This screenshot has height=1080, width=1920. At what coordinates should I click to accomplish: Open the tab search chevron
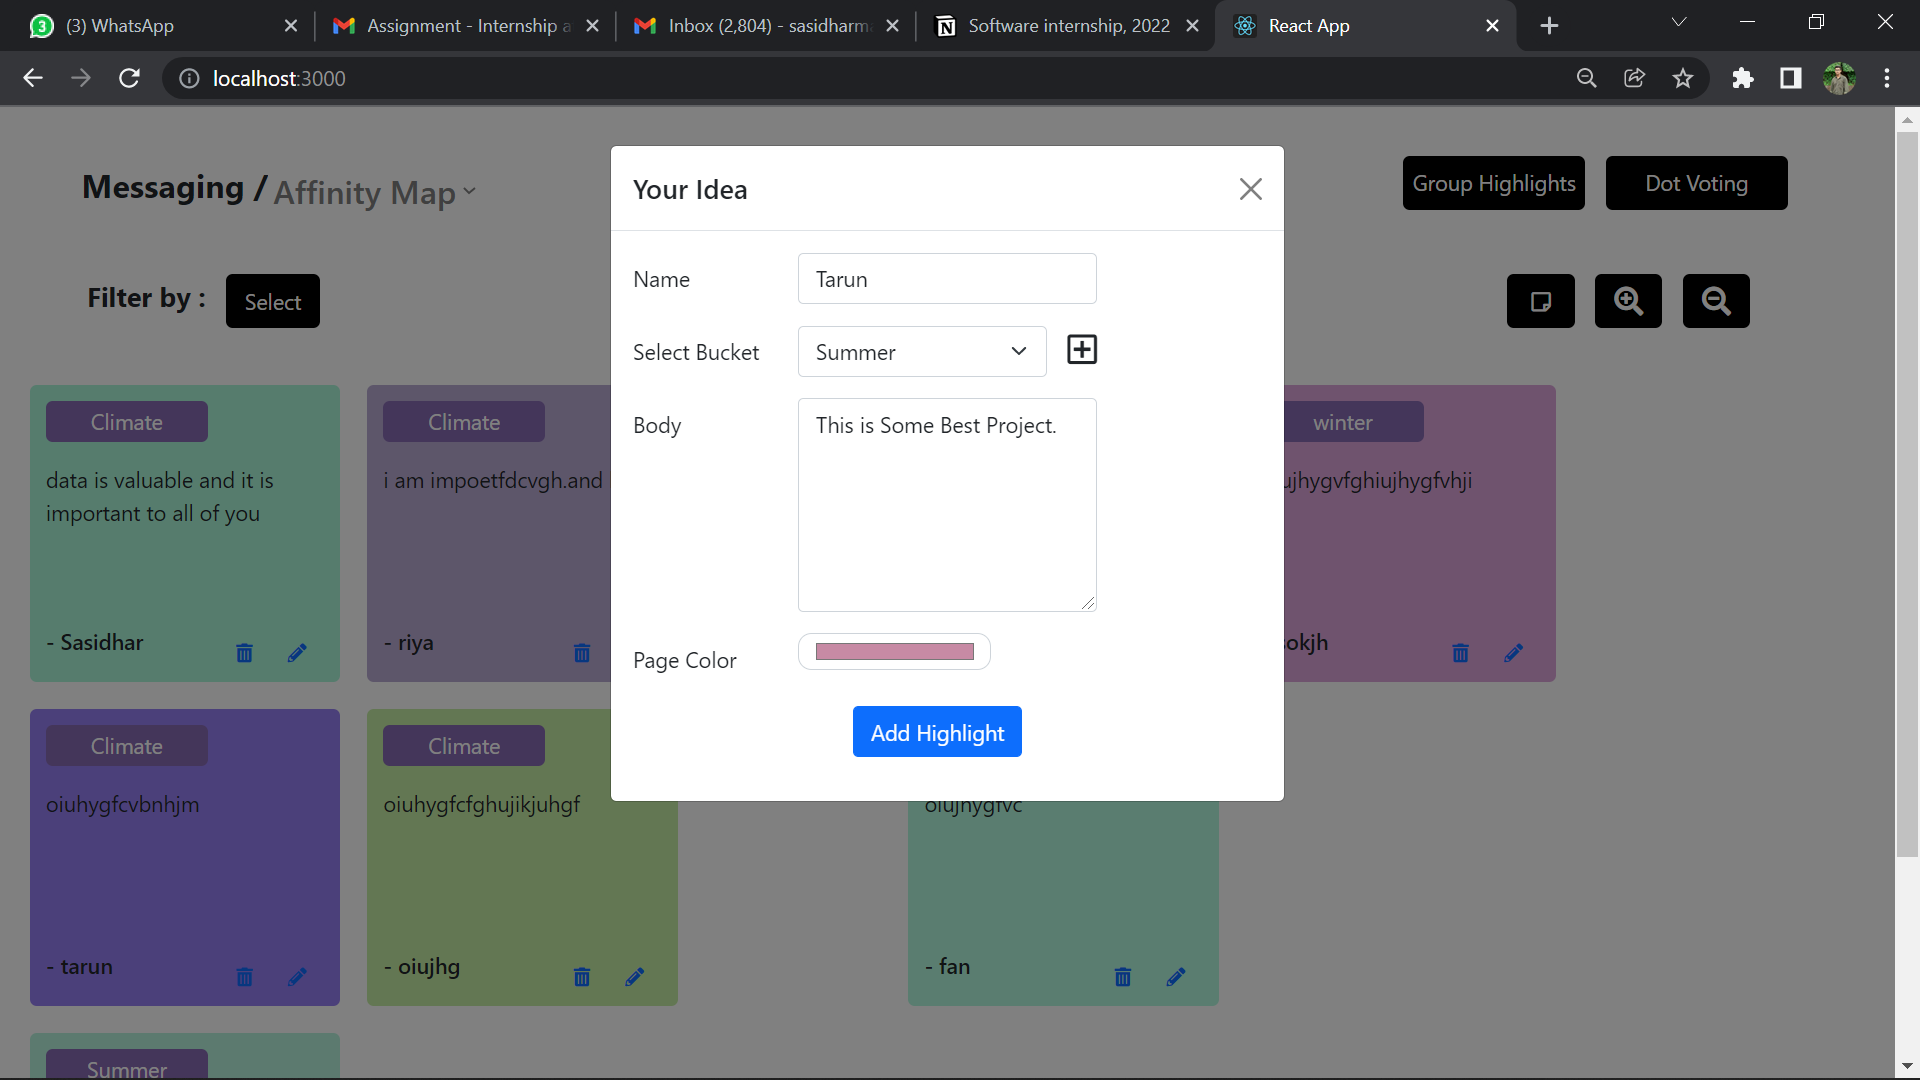[x=1679, y=23]
